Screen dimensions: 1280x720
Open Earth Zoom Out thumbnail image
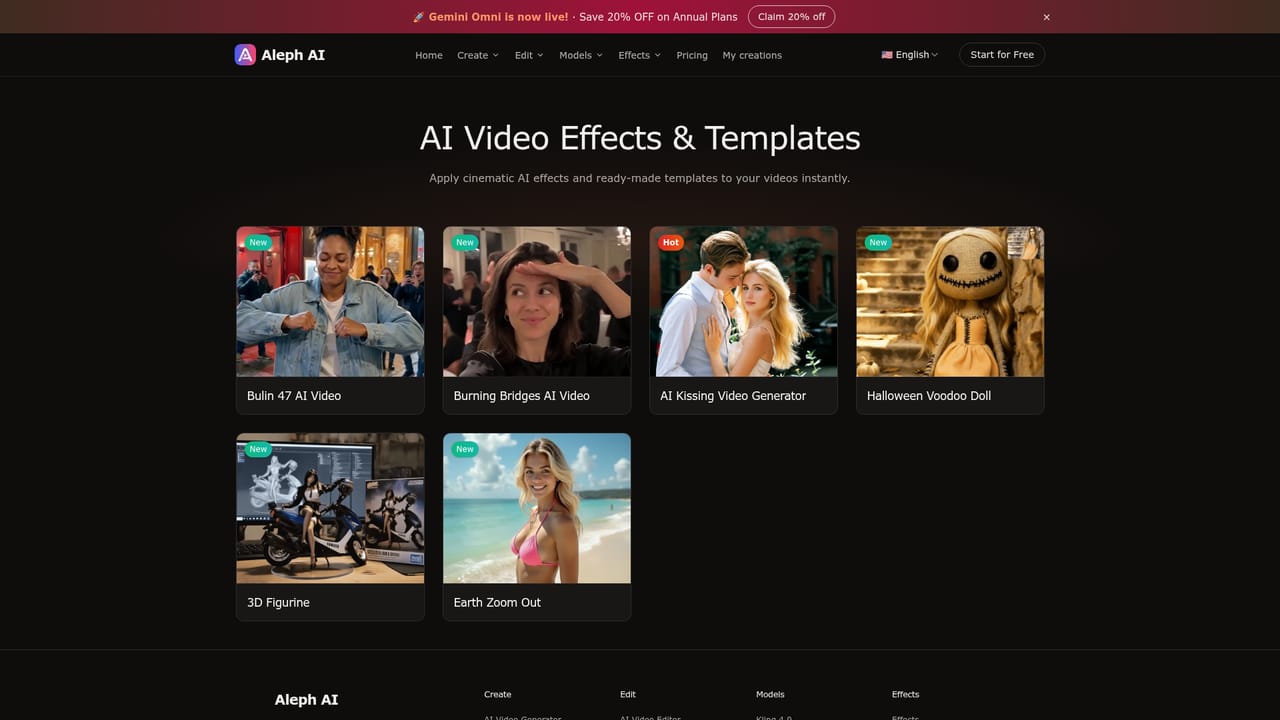(537, 508)
